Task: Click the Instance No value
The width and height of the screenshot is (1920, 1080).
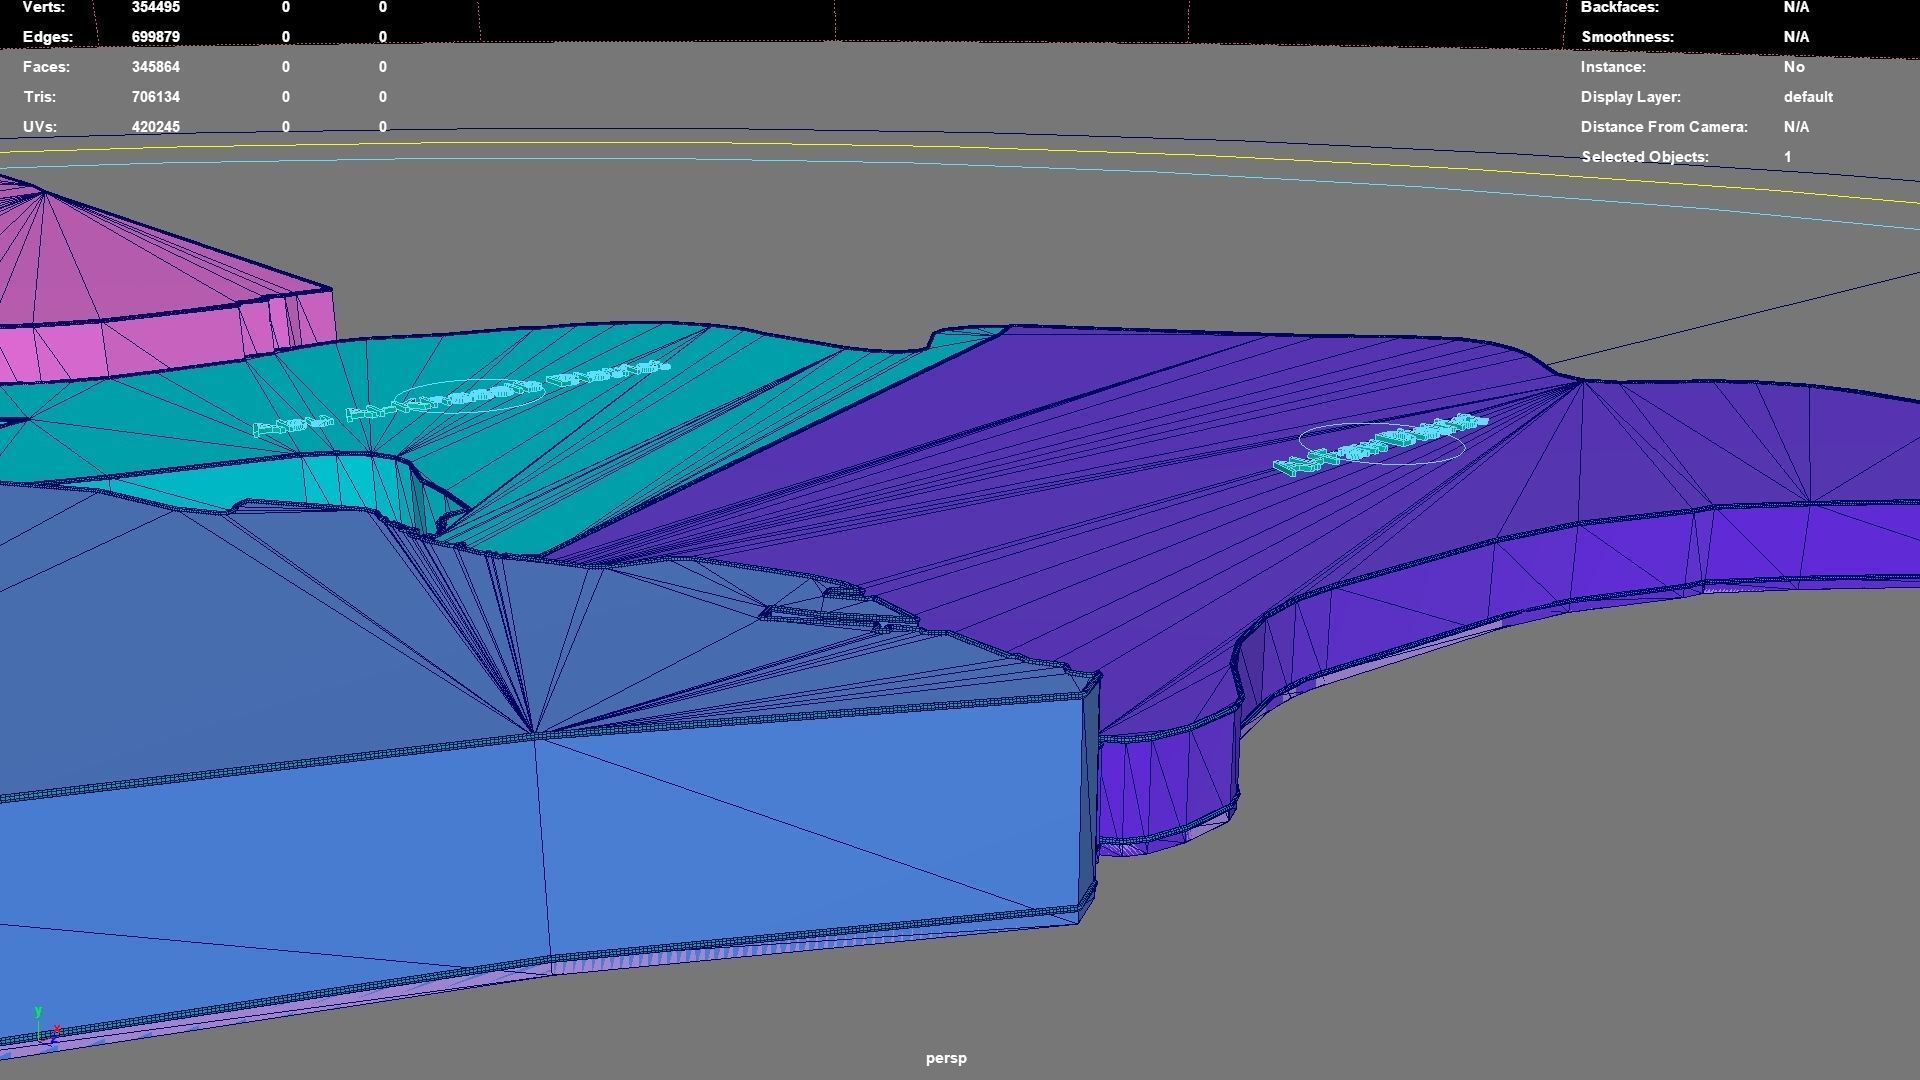Action: pyautogui.click(x=1793, y=67)
